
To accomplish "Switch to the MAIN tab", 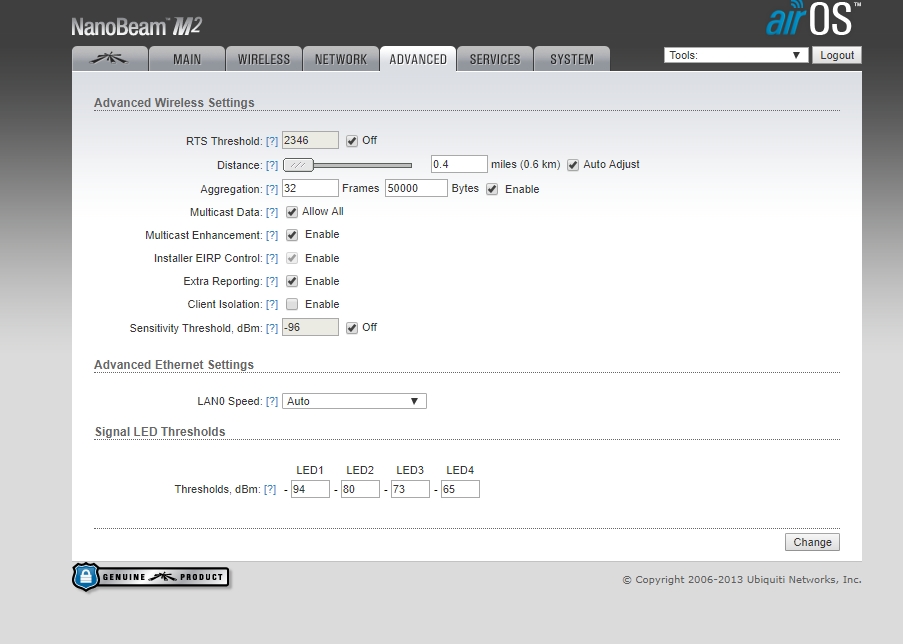I will coord(187,59).
